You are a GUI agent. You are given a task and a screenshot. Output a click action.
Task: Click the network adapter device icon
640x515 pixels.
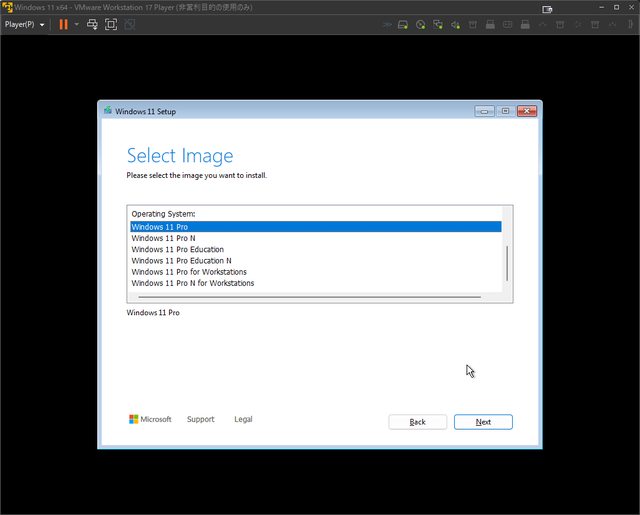tap(438, 24)
